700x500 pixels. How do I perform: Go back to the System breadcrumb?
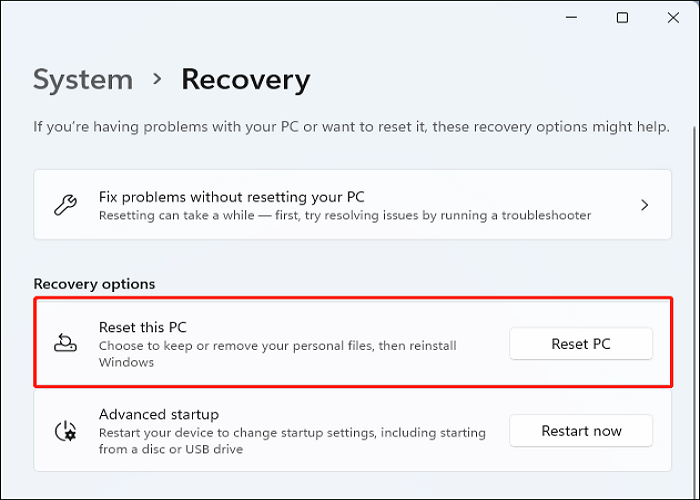pyautogui.click(x=83, y=80)
